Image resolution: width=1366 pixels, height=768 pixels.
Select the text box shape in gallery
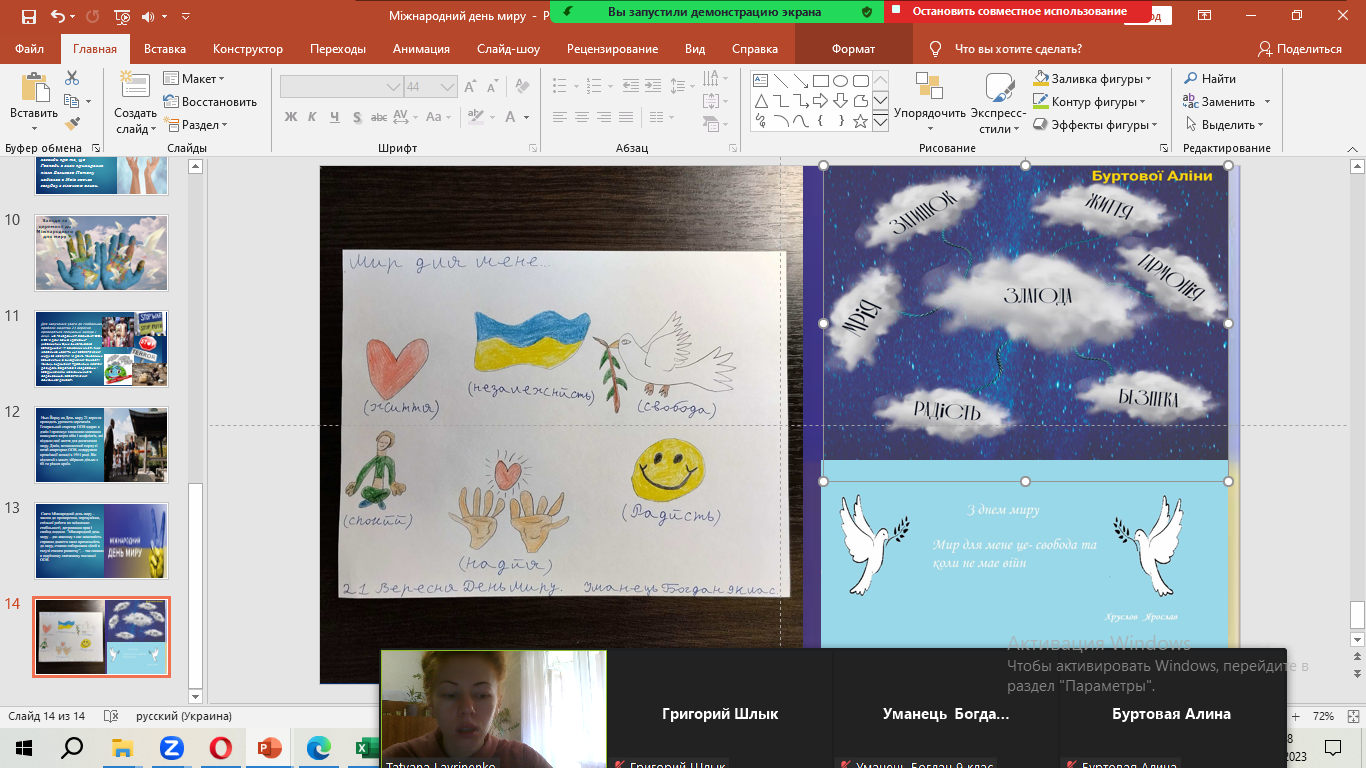(x=761, y=81)
